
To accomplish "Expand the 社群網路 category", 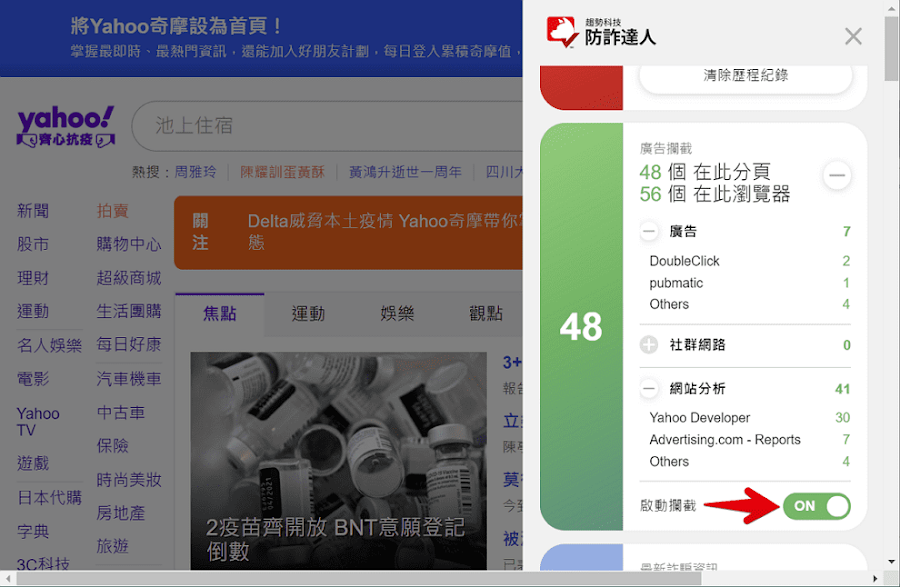I will point(649,345).
